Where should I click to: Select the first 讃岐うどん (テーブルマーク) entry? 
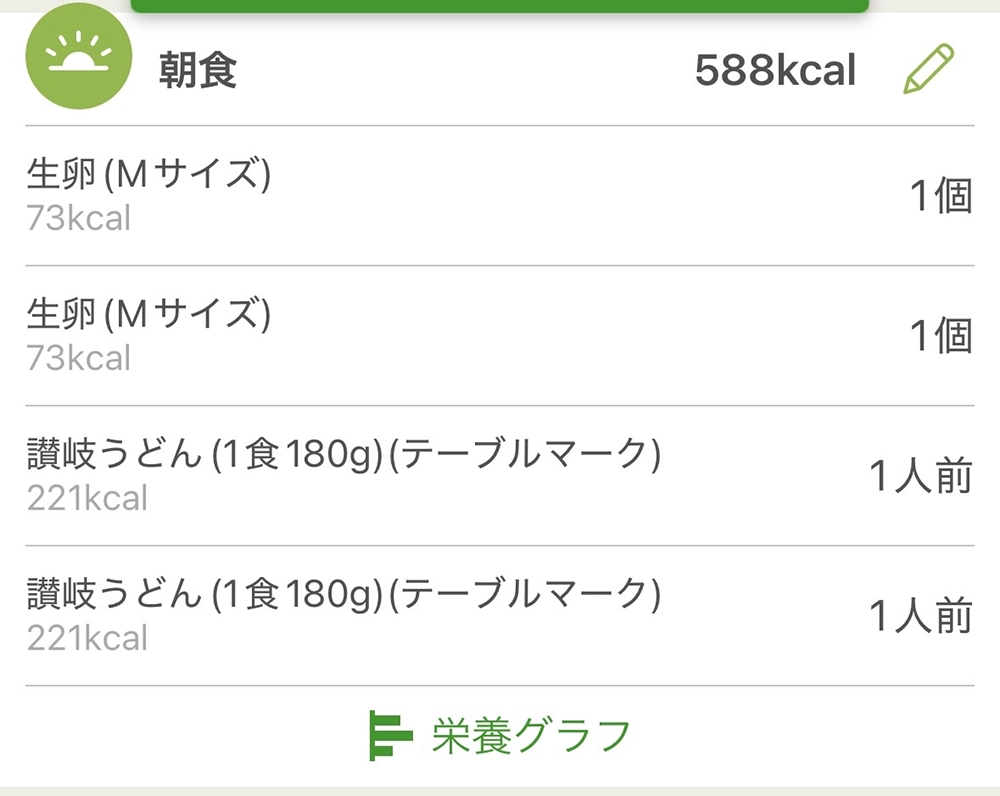point(343,457)
